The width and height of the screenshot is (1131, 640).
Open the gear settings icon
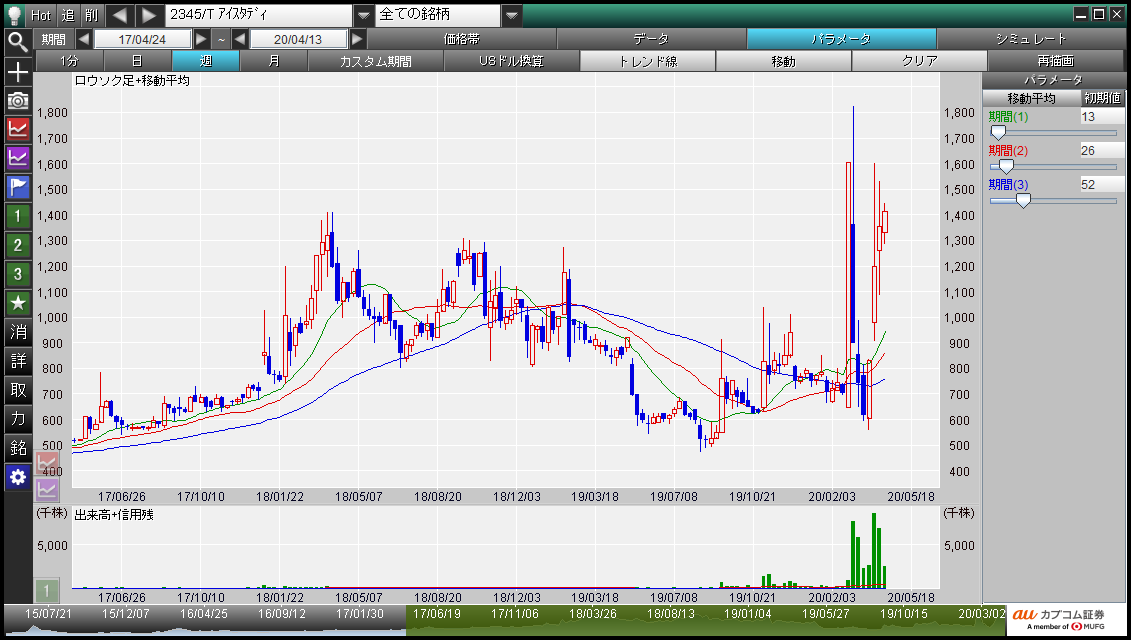point(18,477)
